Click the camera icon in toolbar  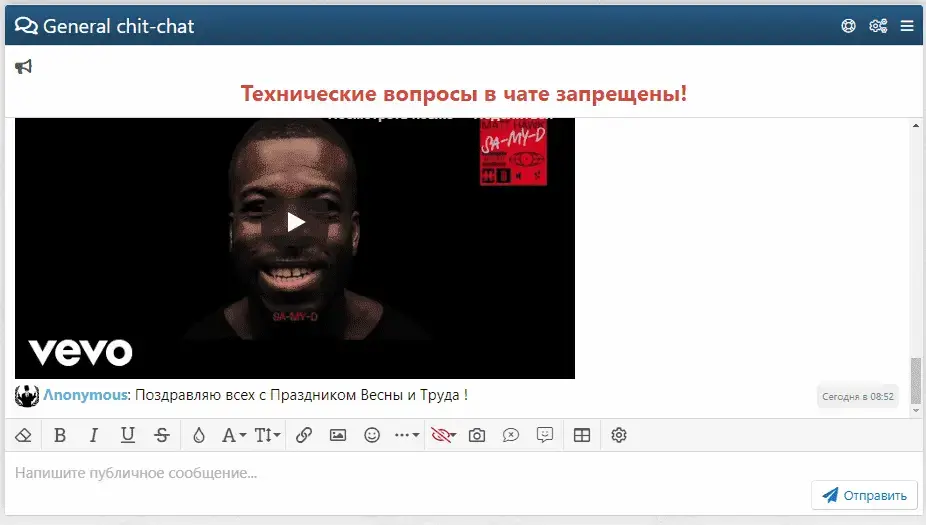click(477, 436)
